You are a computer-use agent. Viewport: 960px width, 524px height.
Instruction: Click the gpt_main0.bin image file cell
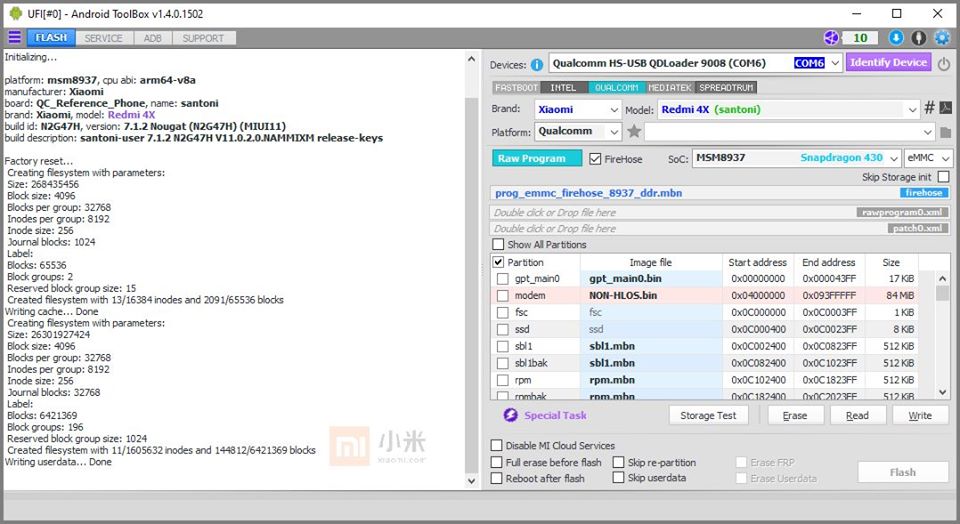(651, 279)
